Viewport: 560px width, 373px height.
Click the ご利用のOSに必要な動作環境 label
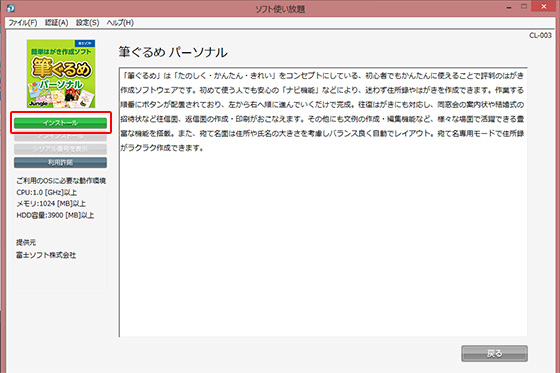[61, 181]
